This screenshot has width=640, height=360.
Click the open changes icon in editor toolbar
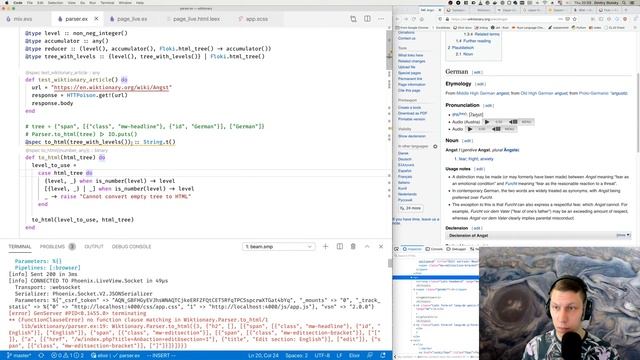click(353, 19)
